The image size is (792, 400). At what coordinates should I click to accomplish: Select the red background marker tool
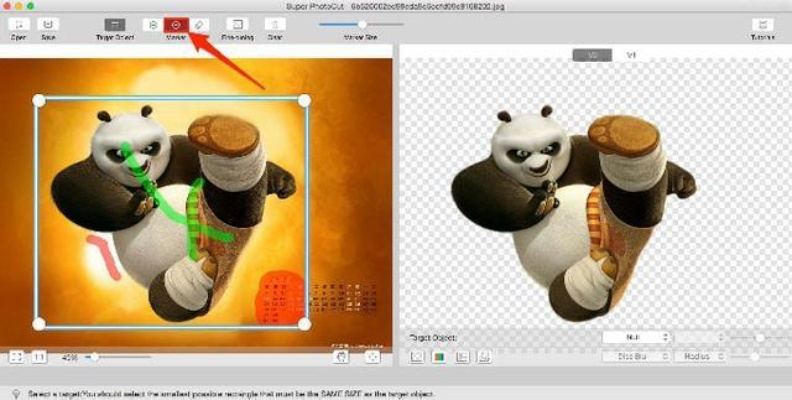176,23
